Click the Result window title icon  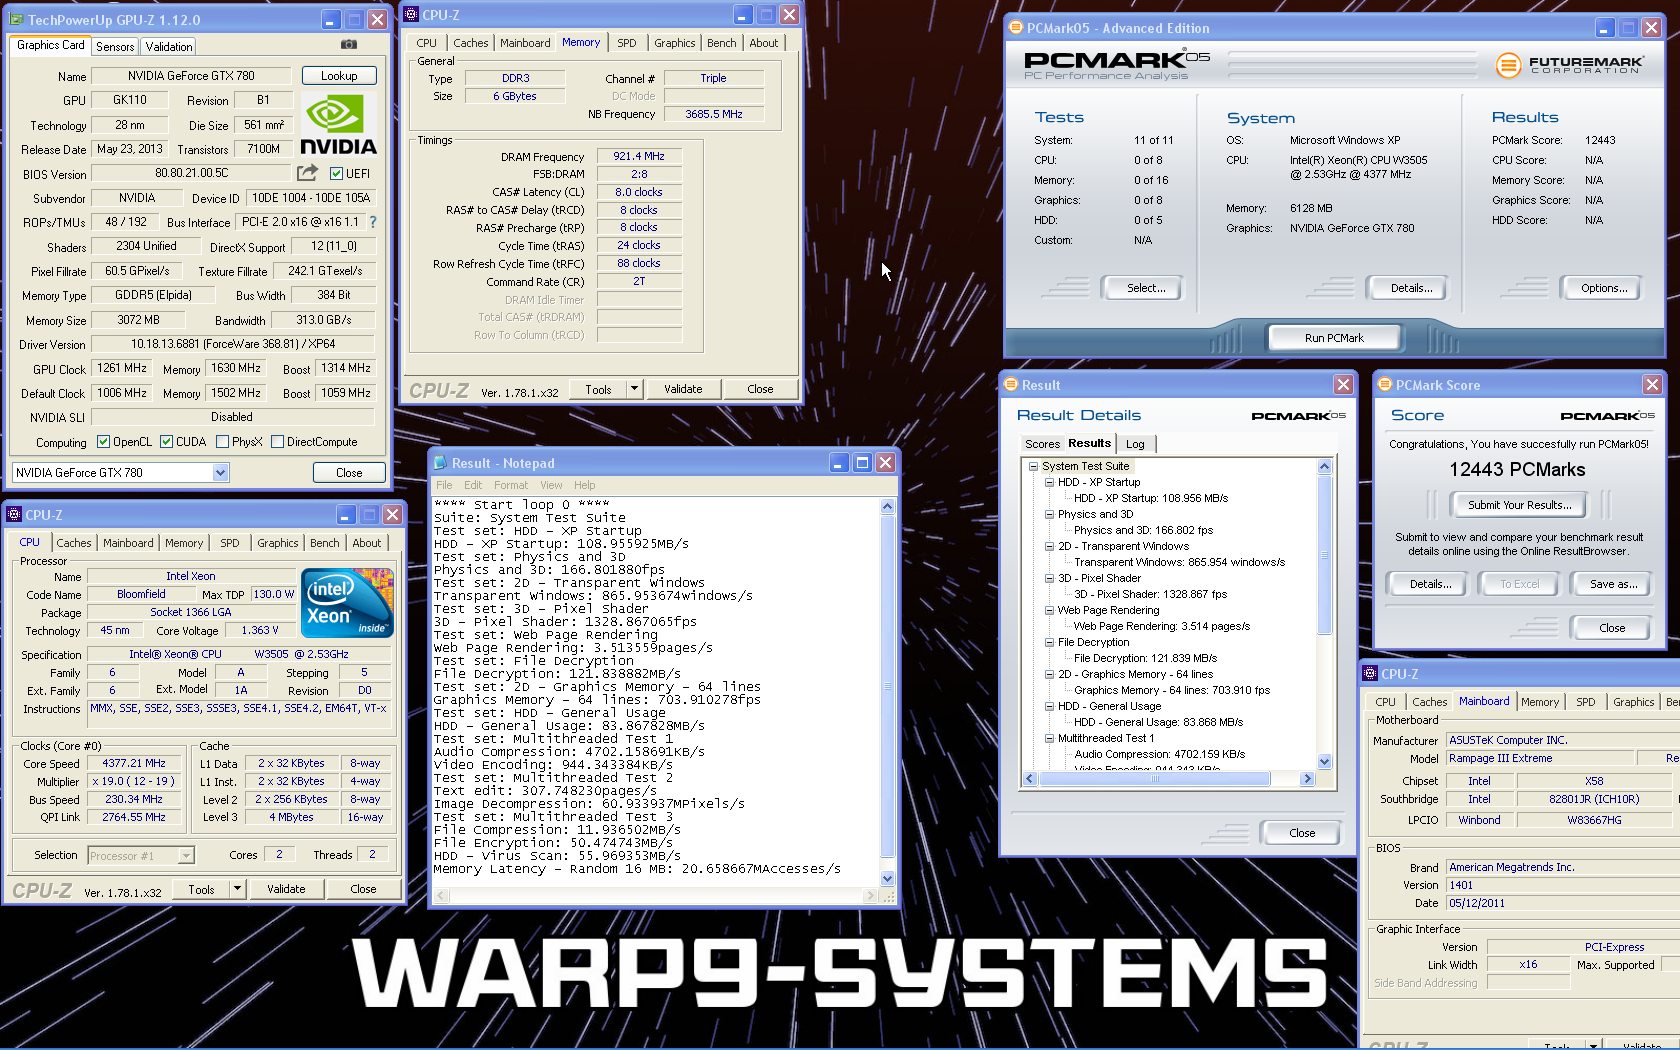point(1012,385)
